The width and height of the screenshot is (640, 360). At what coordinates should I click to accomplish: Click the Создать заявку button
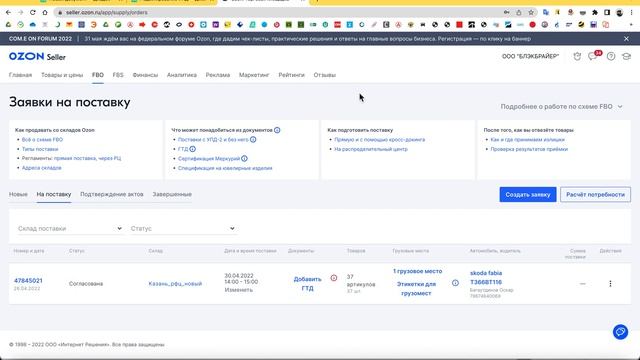coord(528,195)
